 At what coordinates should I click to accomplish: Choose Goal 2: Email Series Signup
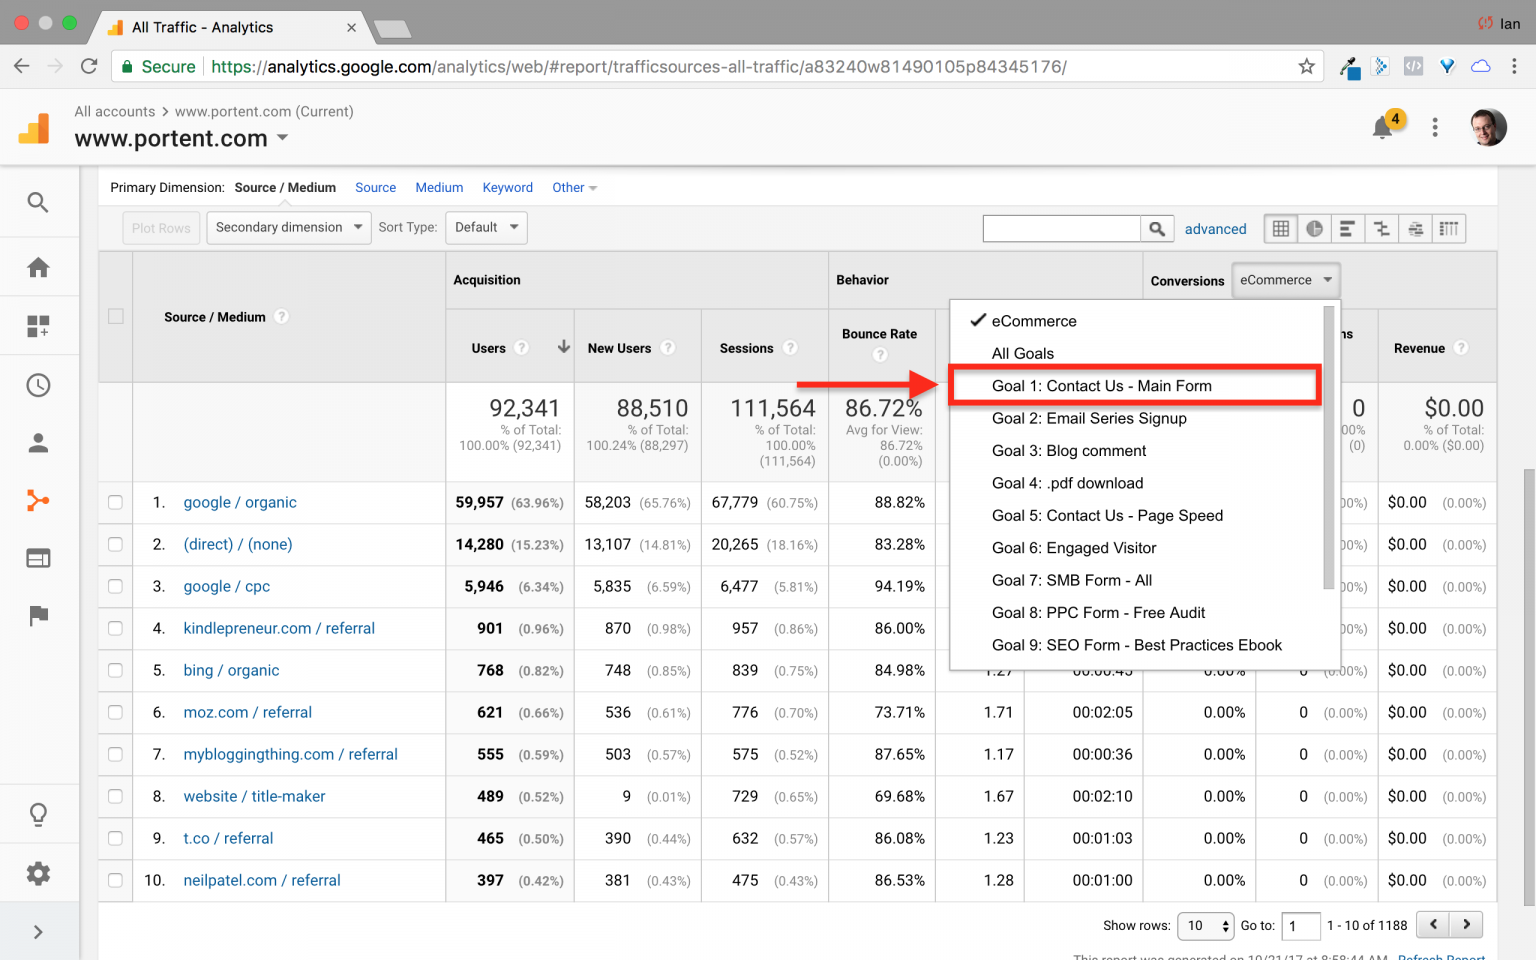click(1089, 418)
